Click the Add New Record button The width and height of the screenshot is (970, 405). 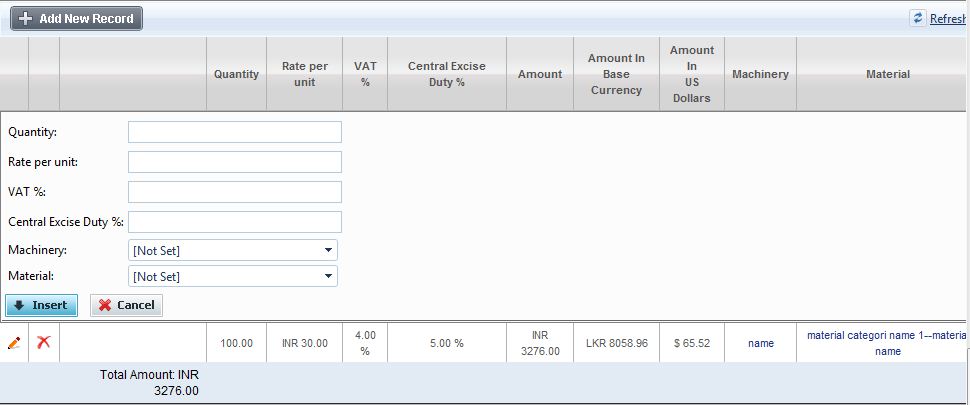click(77, 19)
